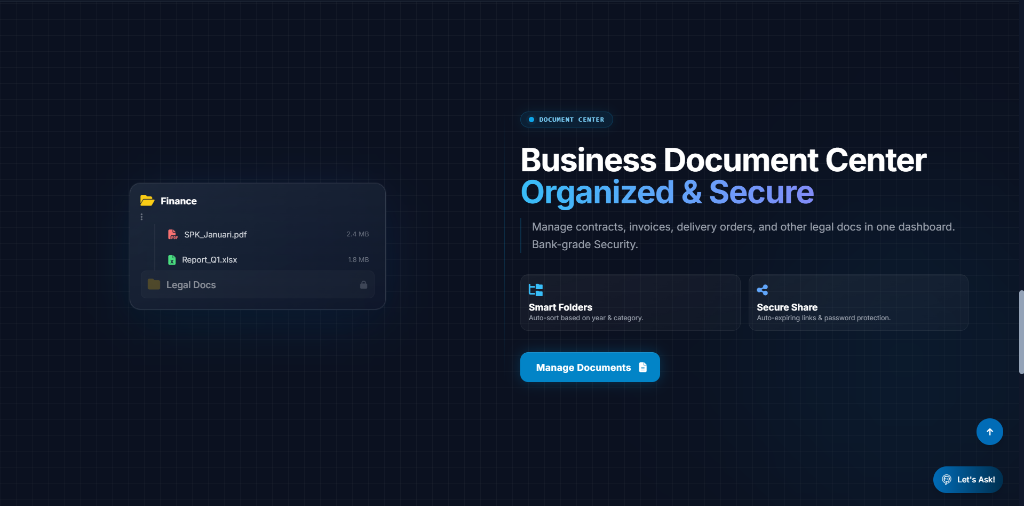Click the Auto-expiring links & password protection text
This screenshot has height=506, width=1024.
824,318
